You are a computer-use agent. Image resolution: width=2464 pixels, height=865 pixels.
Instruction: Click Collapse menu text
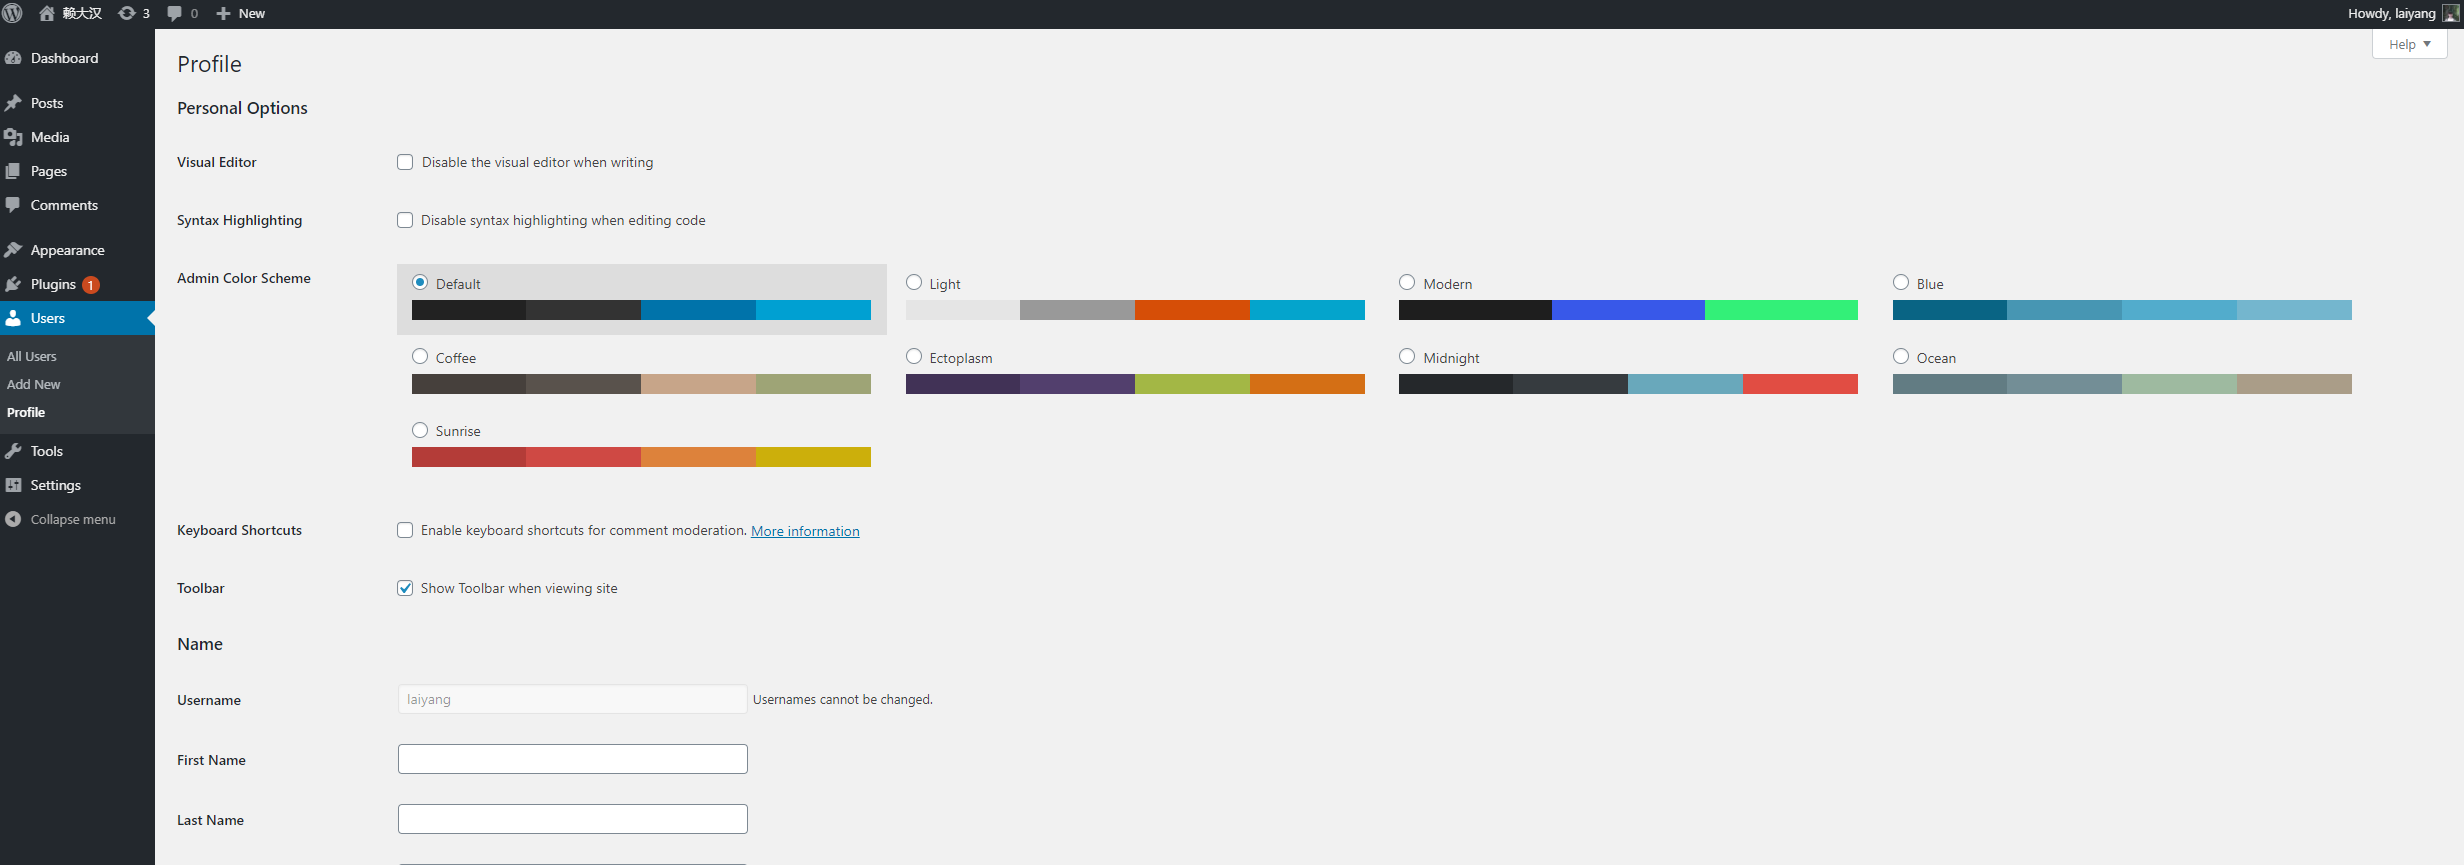(73, 519)
